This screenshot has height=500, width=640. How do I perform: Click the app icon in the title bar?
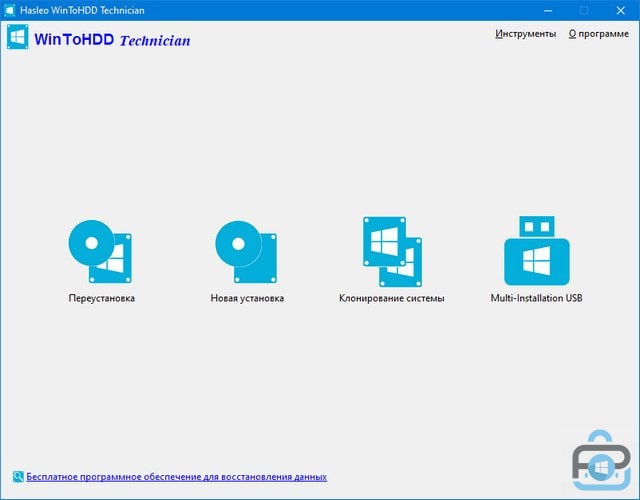coord(9,10)
